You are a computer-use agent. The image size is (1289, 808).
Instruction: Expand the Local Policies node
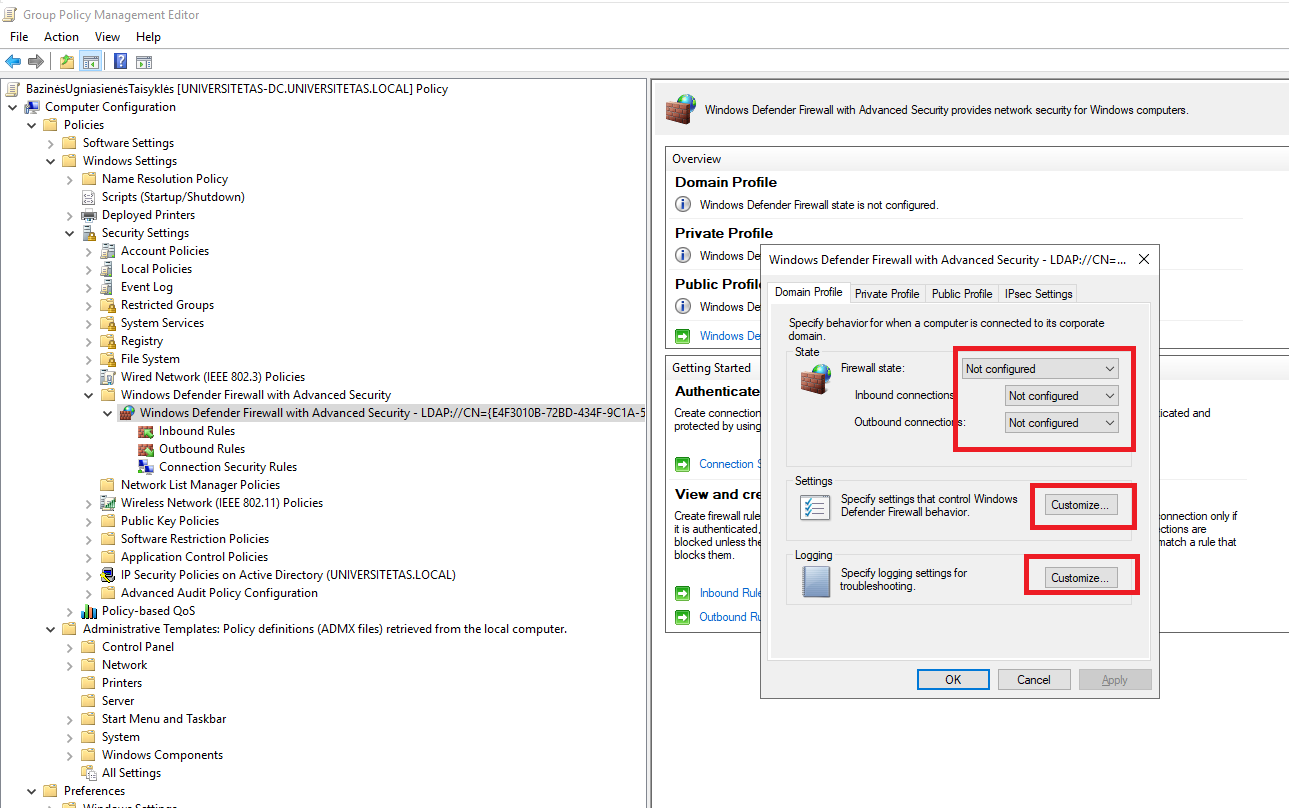click(x=88, y=269)
